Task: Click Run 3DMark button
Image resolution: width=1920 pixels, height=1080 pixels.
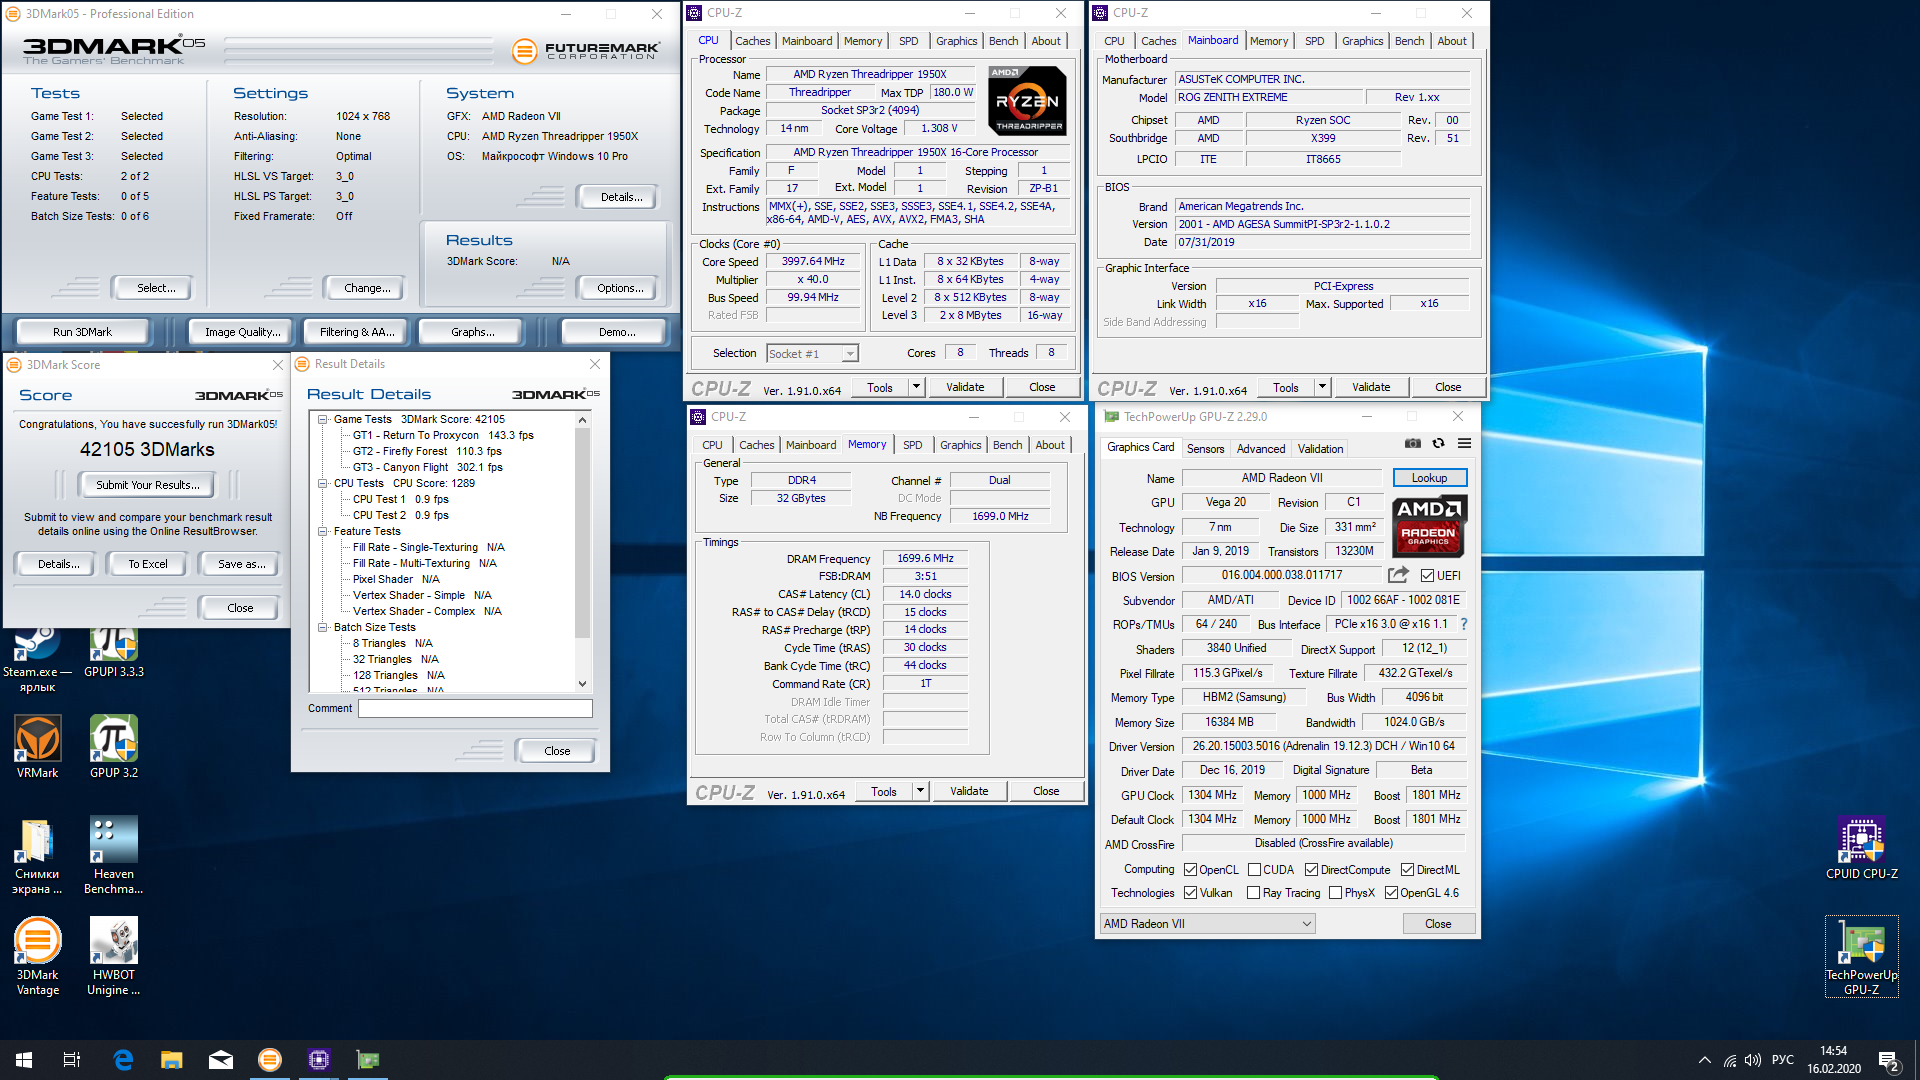Action: tap(82, 332)
